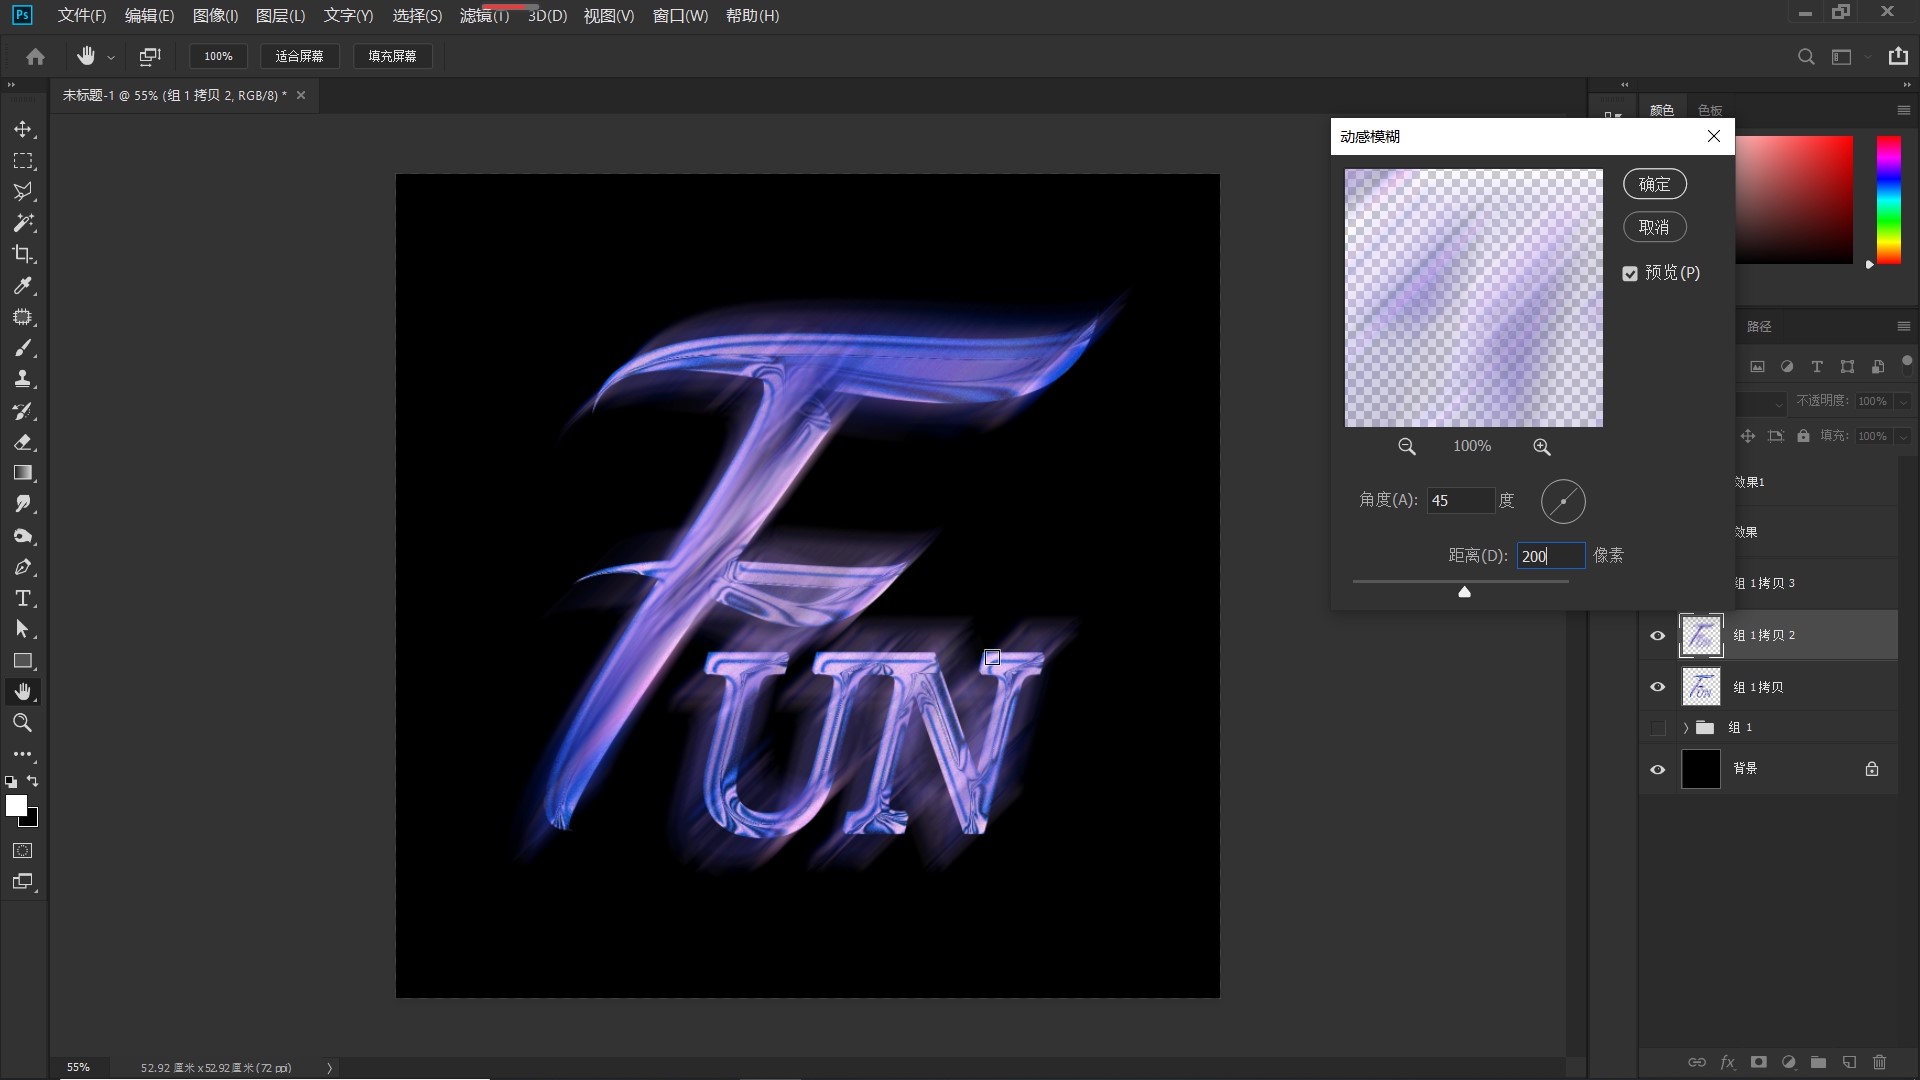Screen dimensions: 1920x1080
Task: Select the Eyedropper tool
Action: tap(22, 286)
